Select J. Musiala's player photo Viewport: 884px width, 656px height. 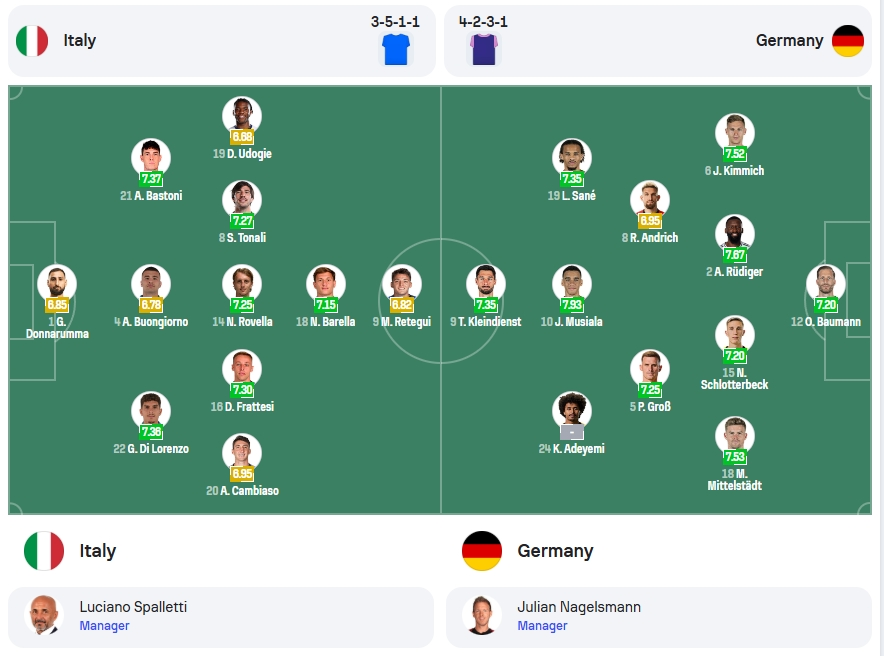(572, 283)
